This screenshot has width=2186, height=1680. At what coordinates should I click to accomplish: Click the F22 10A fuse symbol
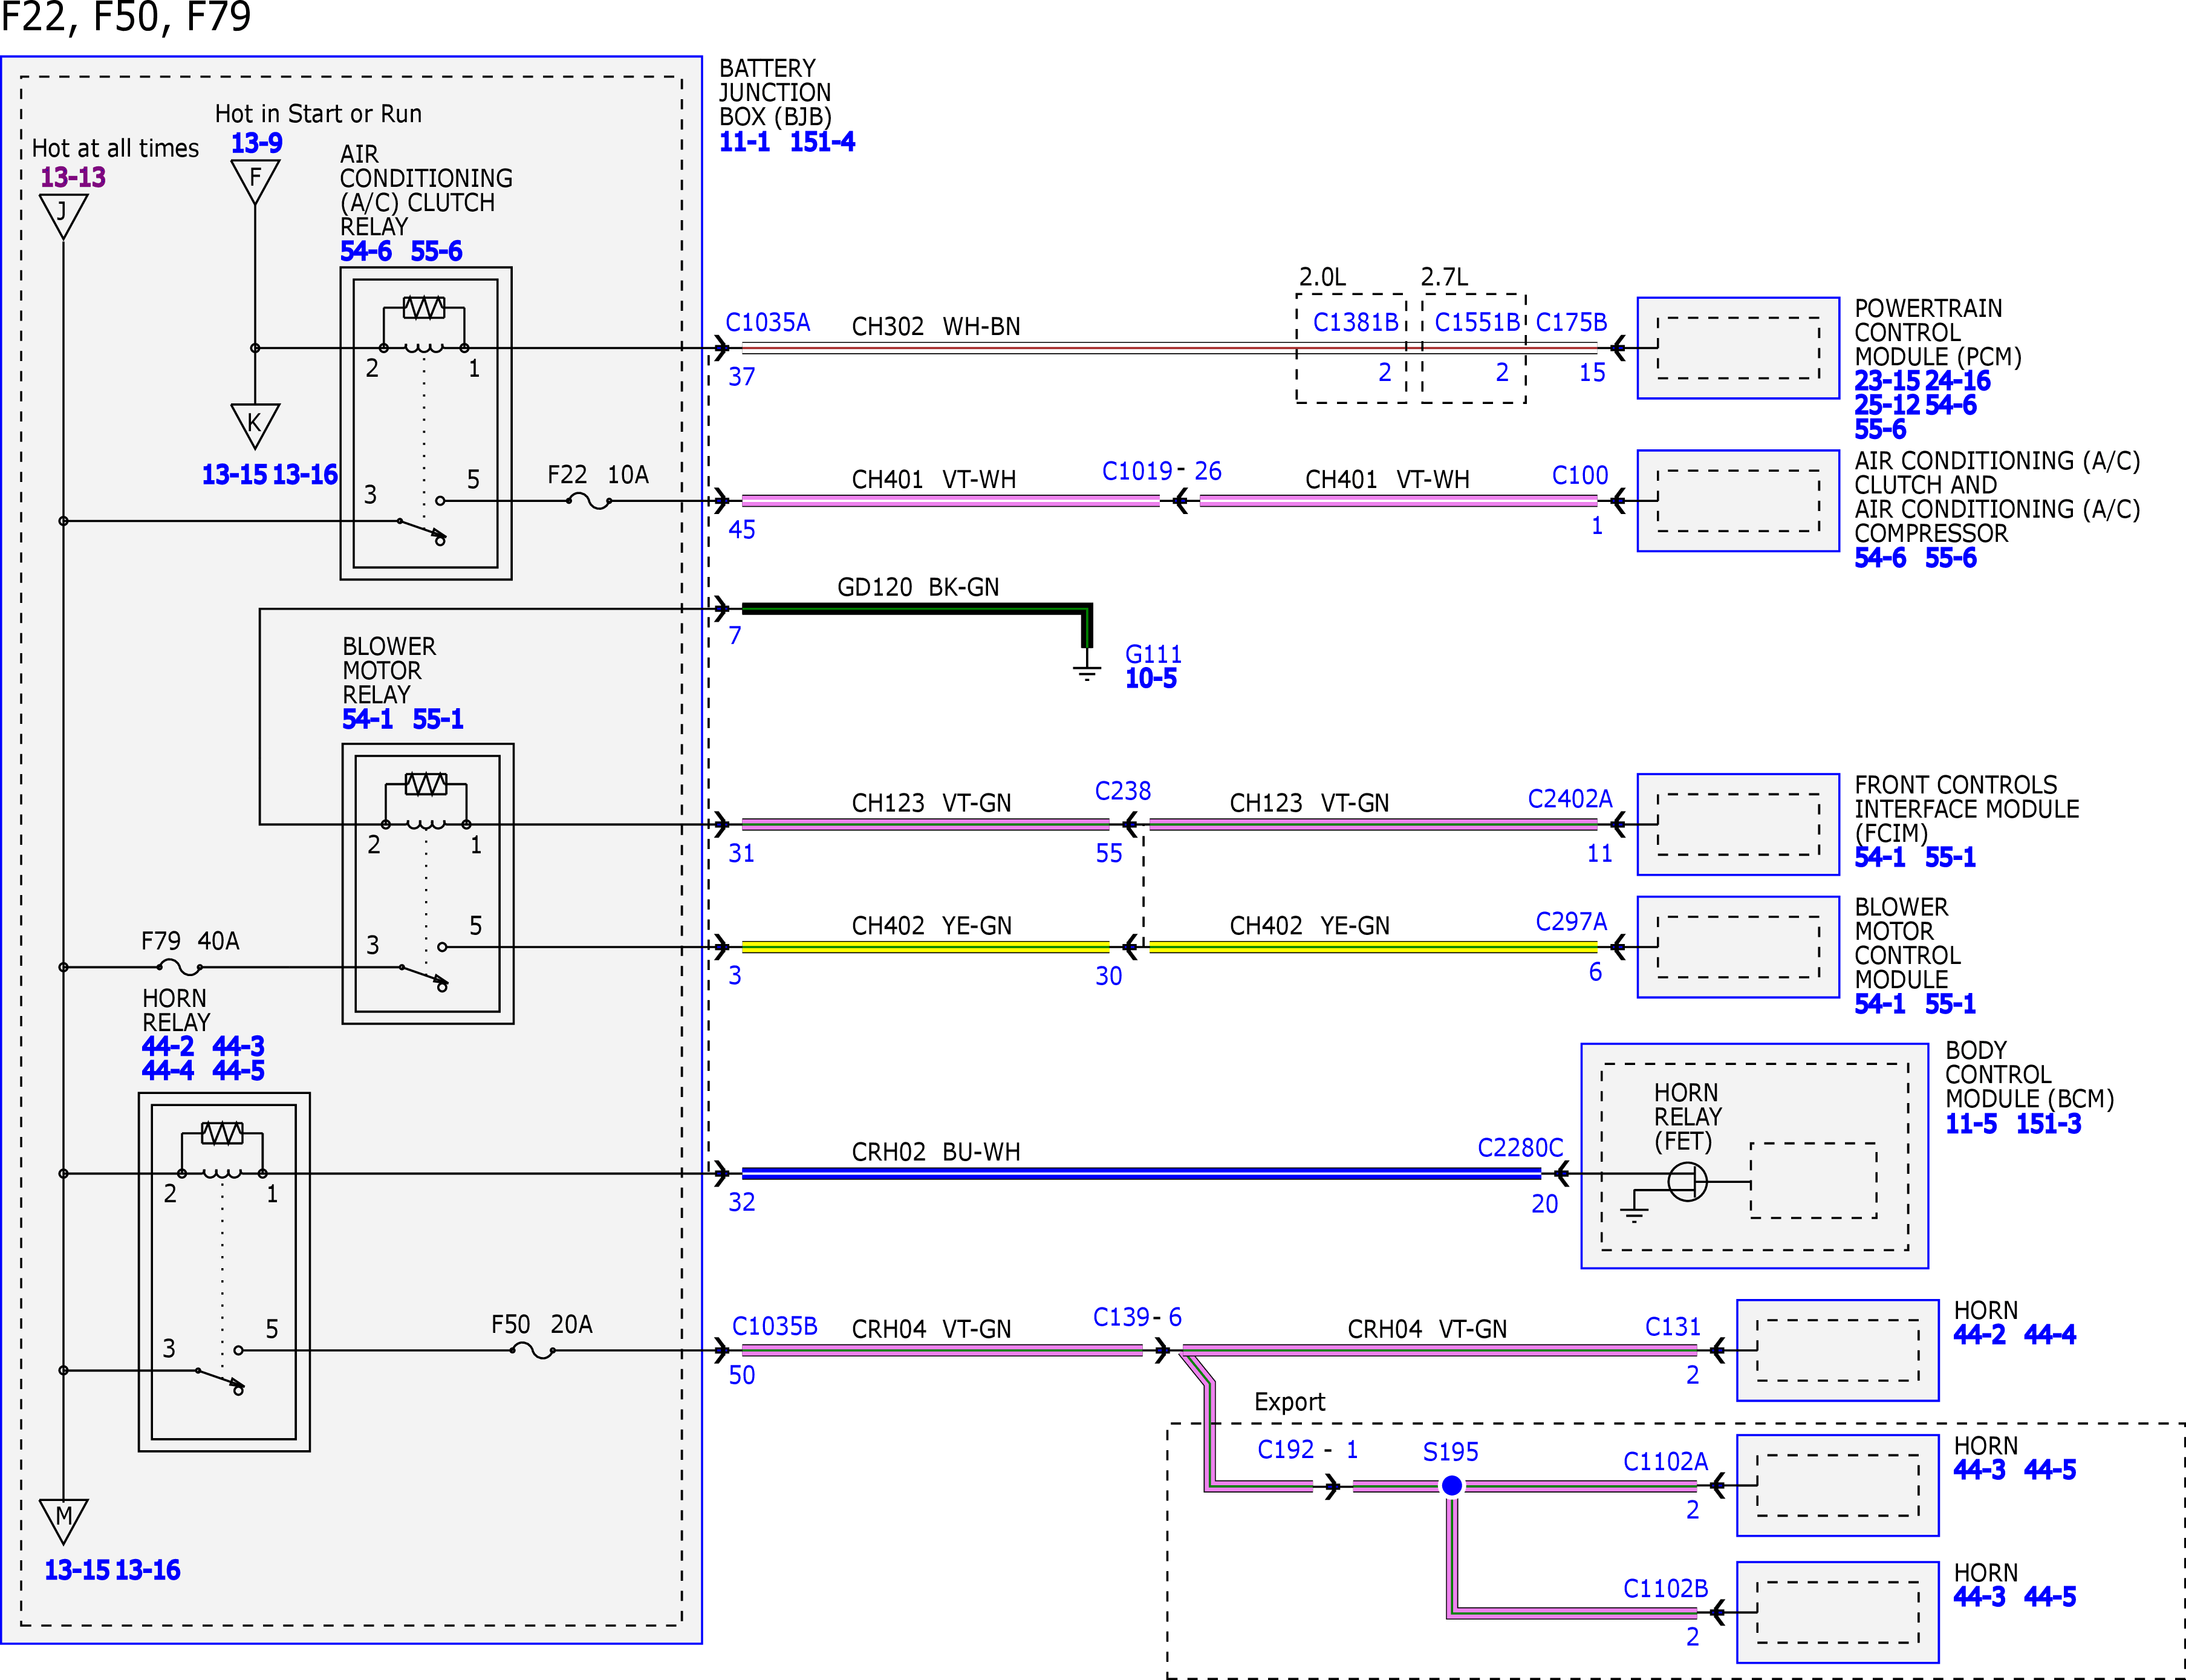pyautogui.click(x=588, y=501)
